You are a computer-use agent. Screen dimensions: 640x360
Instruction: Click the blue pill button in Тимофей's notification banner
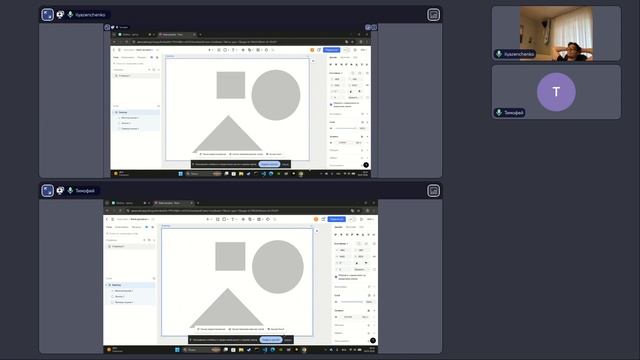coord(271,340)
